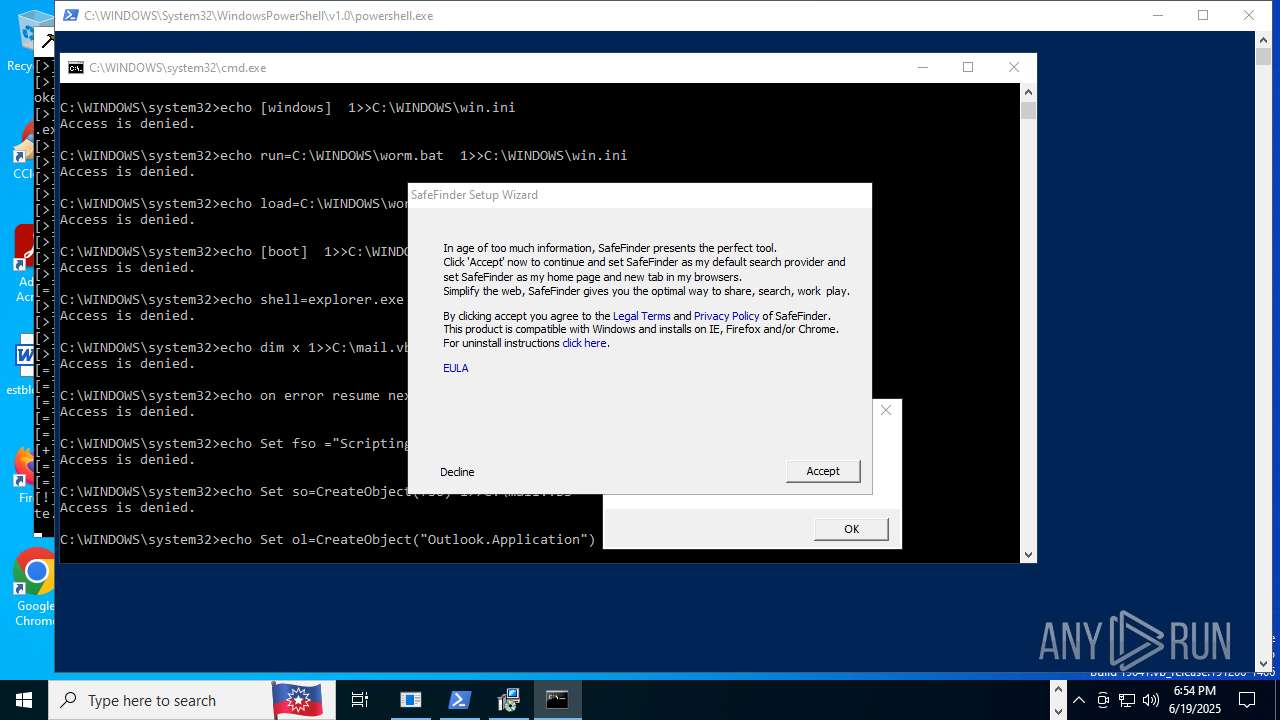
Task: Click the PowerShell scrollbar up arrow
Action: tap(1263, 39)
